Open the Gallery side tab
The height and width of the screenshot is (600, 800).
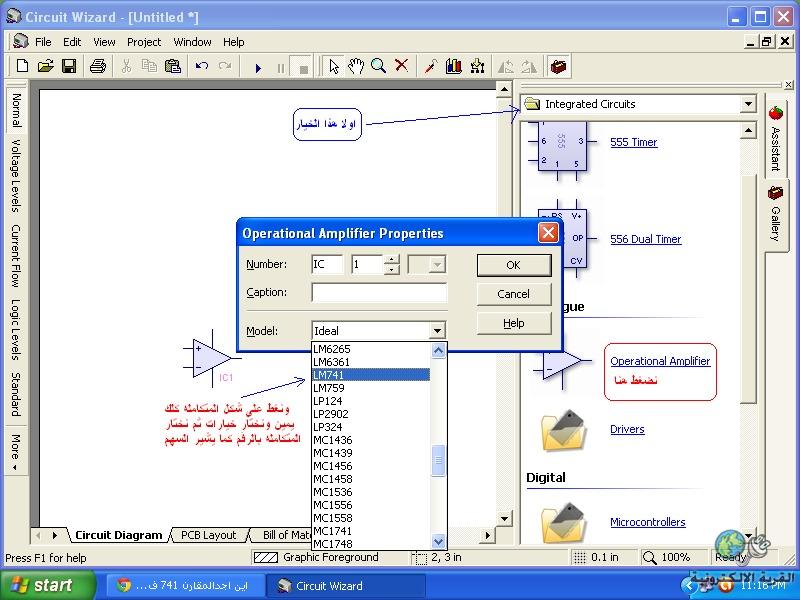776,214
